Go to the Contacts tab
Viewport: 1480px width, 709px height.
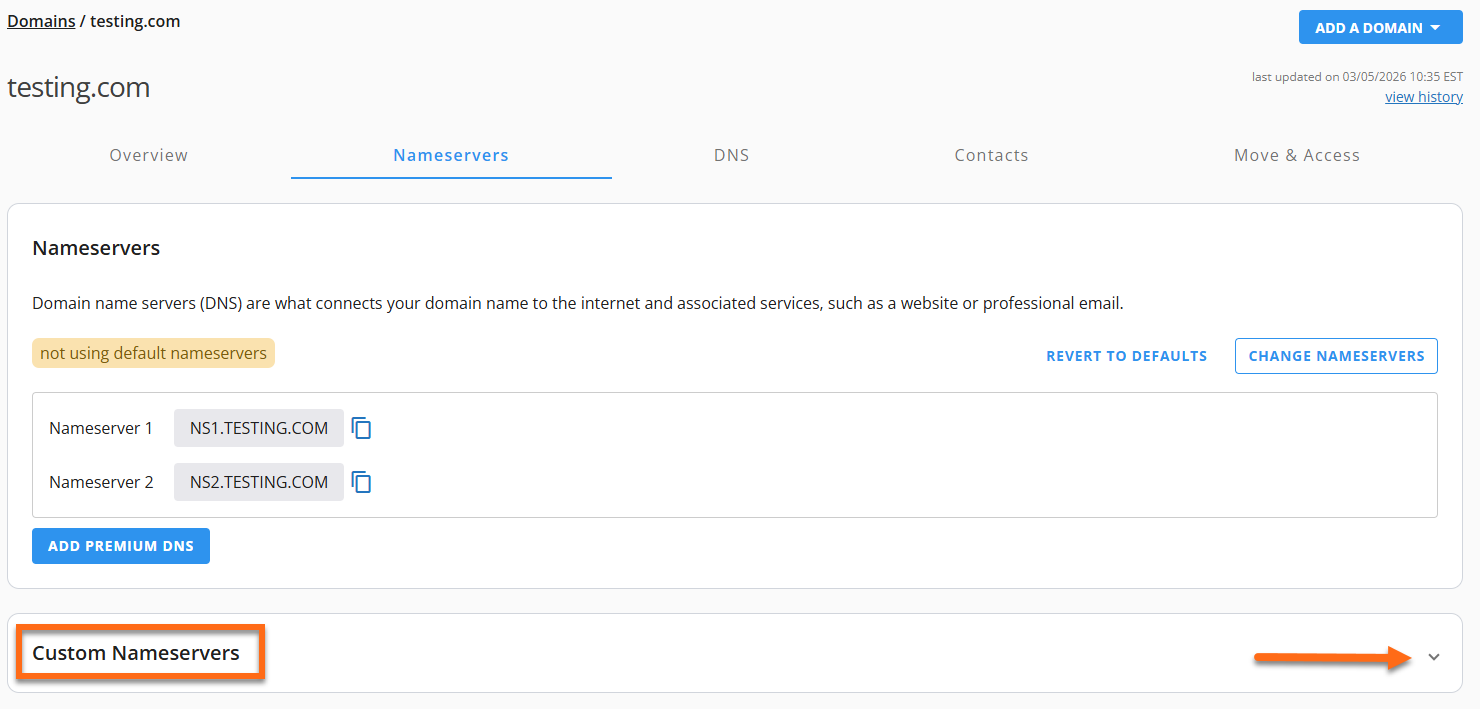(991, 155)
